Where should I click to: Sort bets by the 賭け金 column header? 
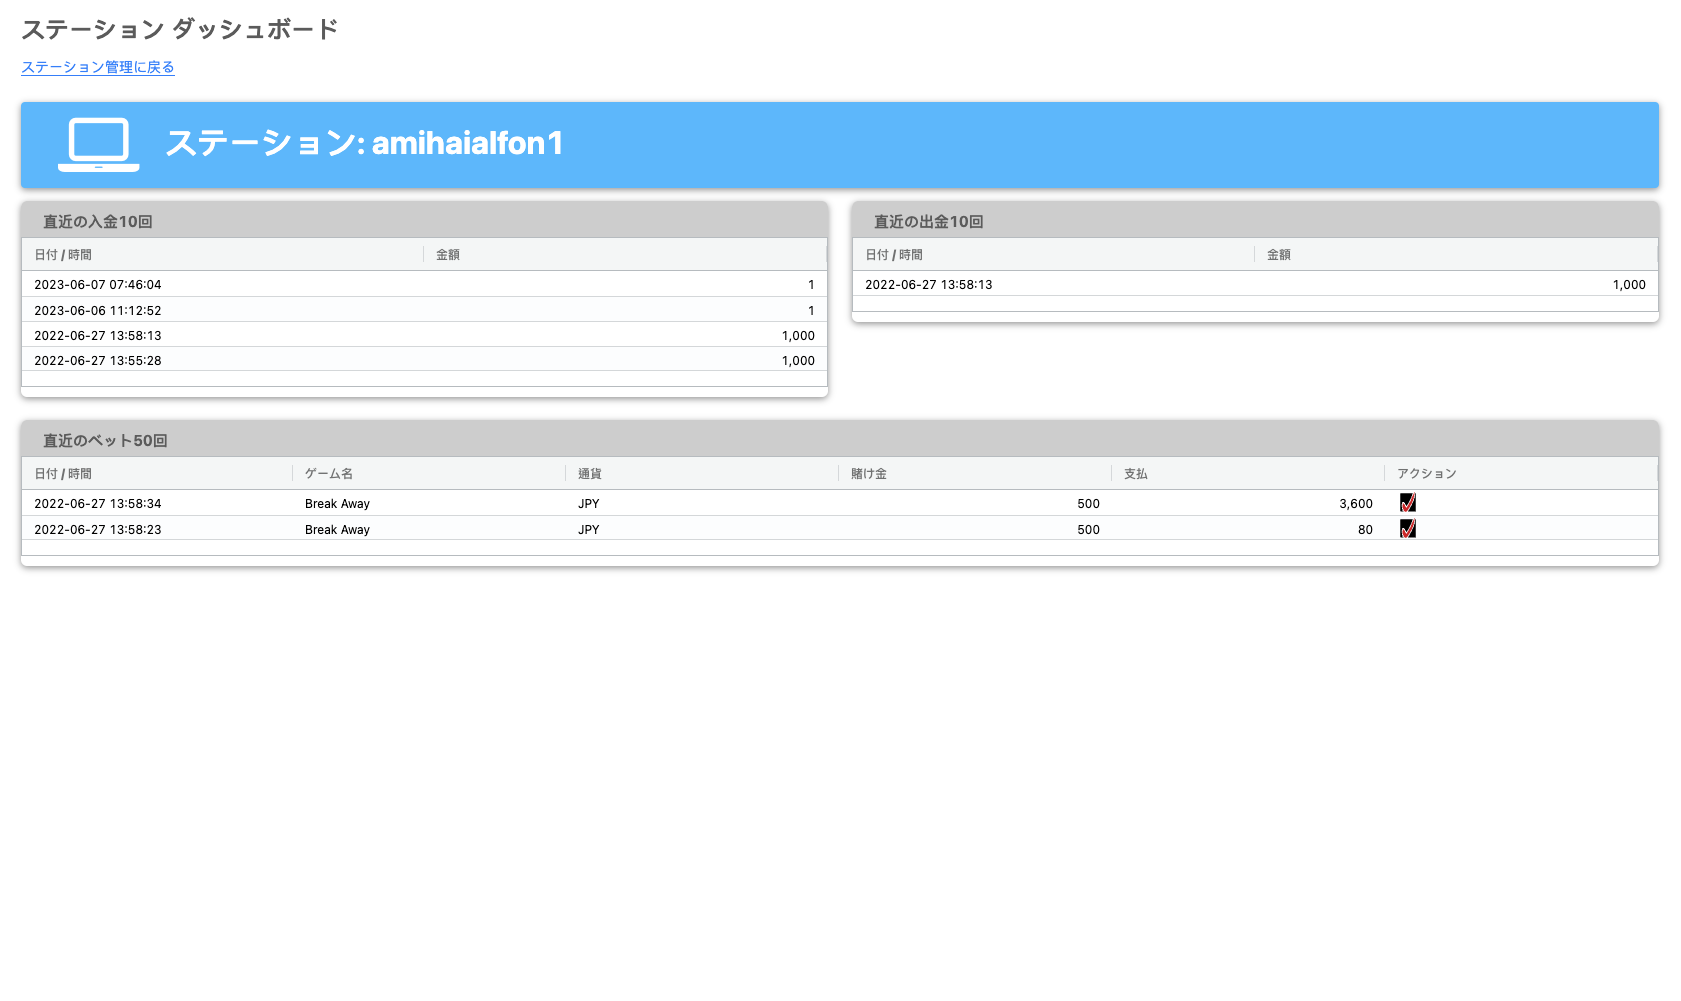869,474
